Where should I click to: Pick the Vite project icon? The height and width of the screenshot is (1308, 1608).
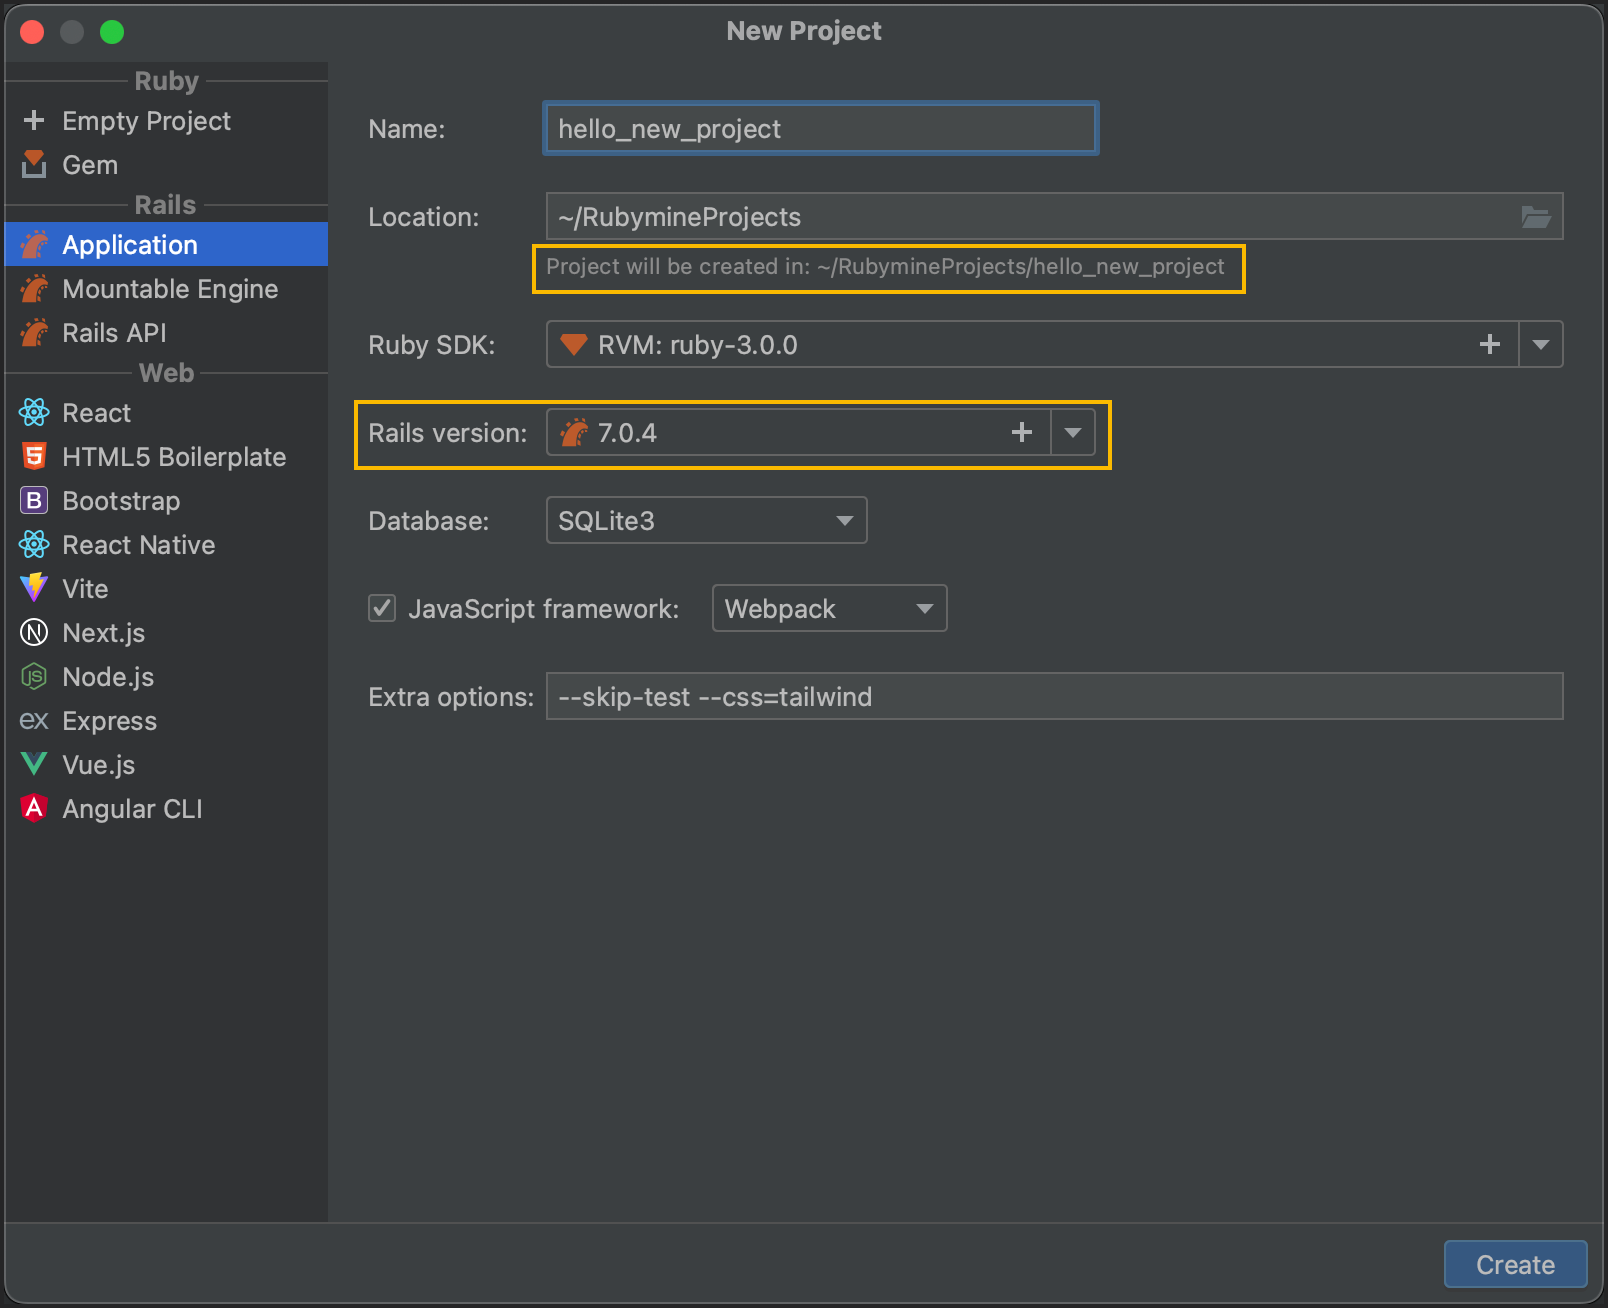34,589
